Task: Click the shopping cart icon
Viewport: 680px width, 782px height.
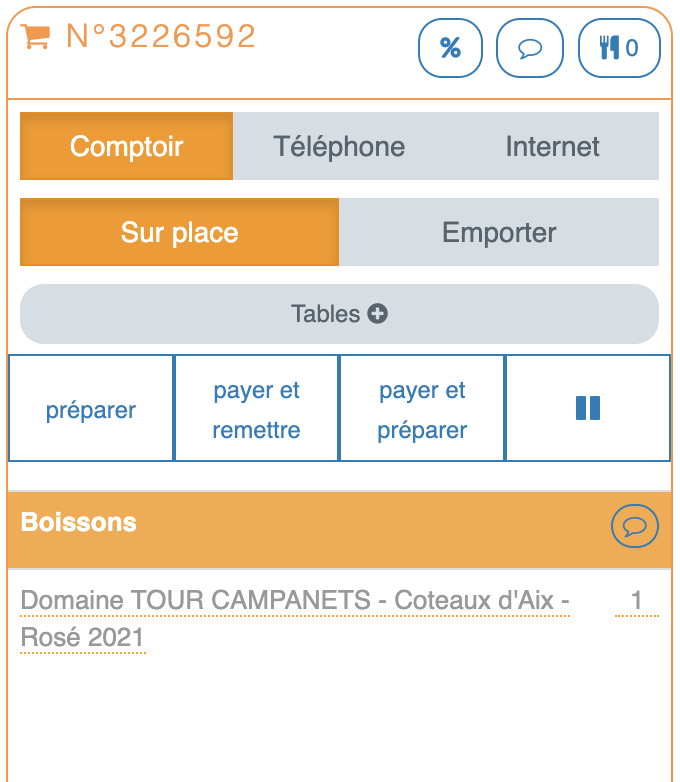Action: [x=35, y=36]
